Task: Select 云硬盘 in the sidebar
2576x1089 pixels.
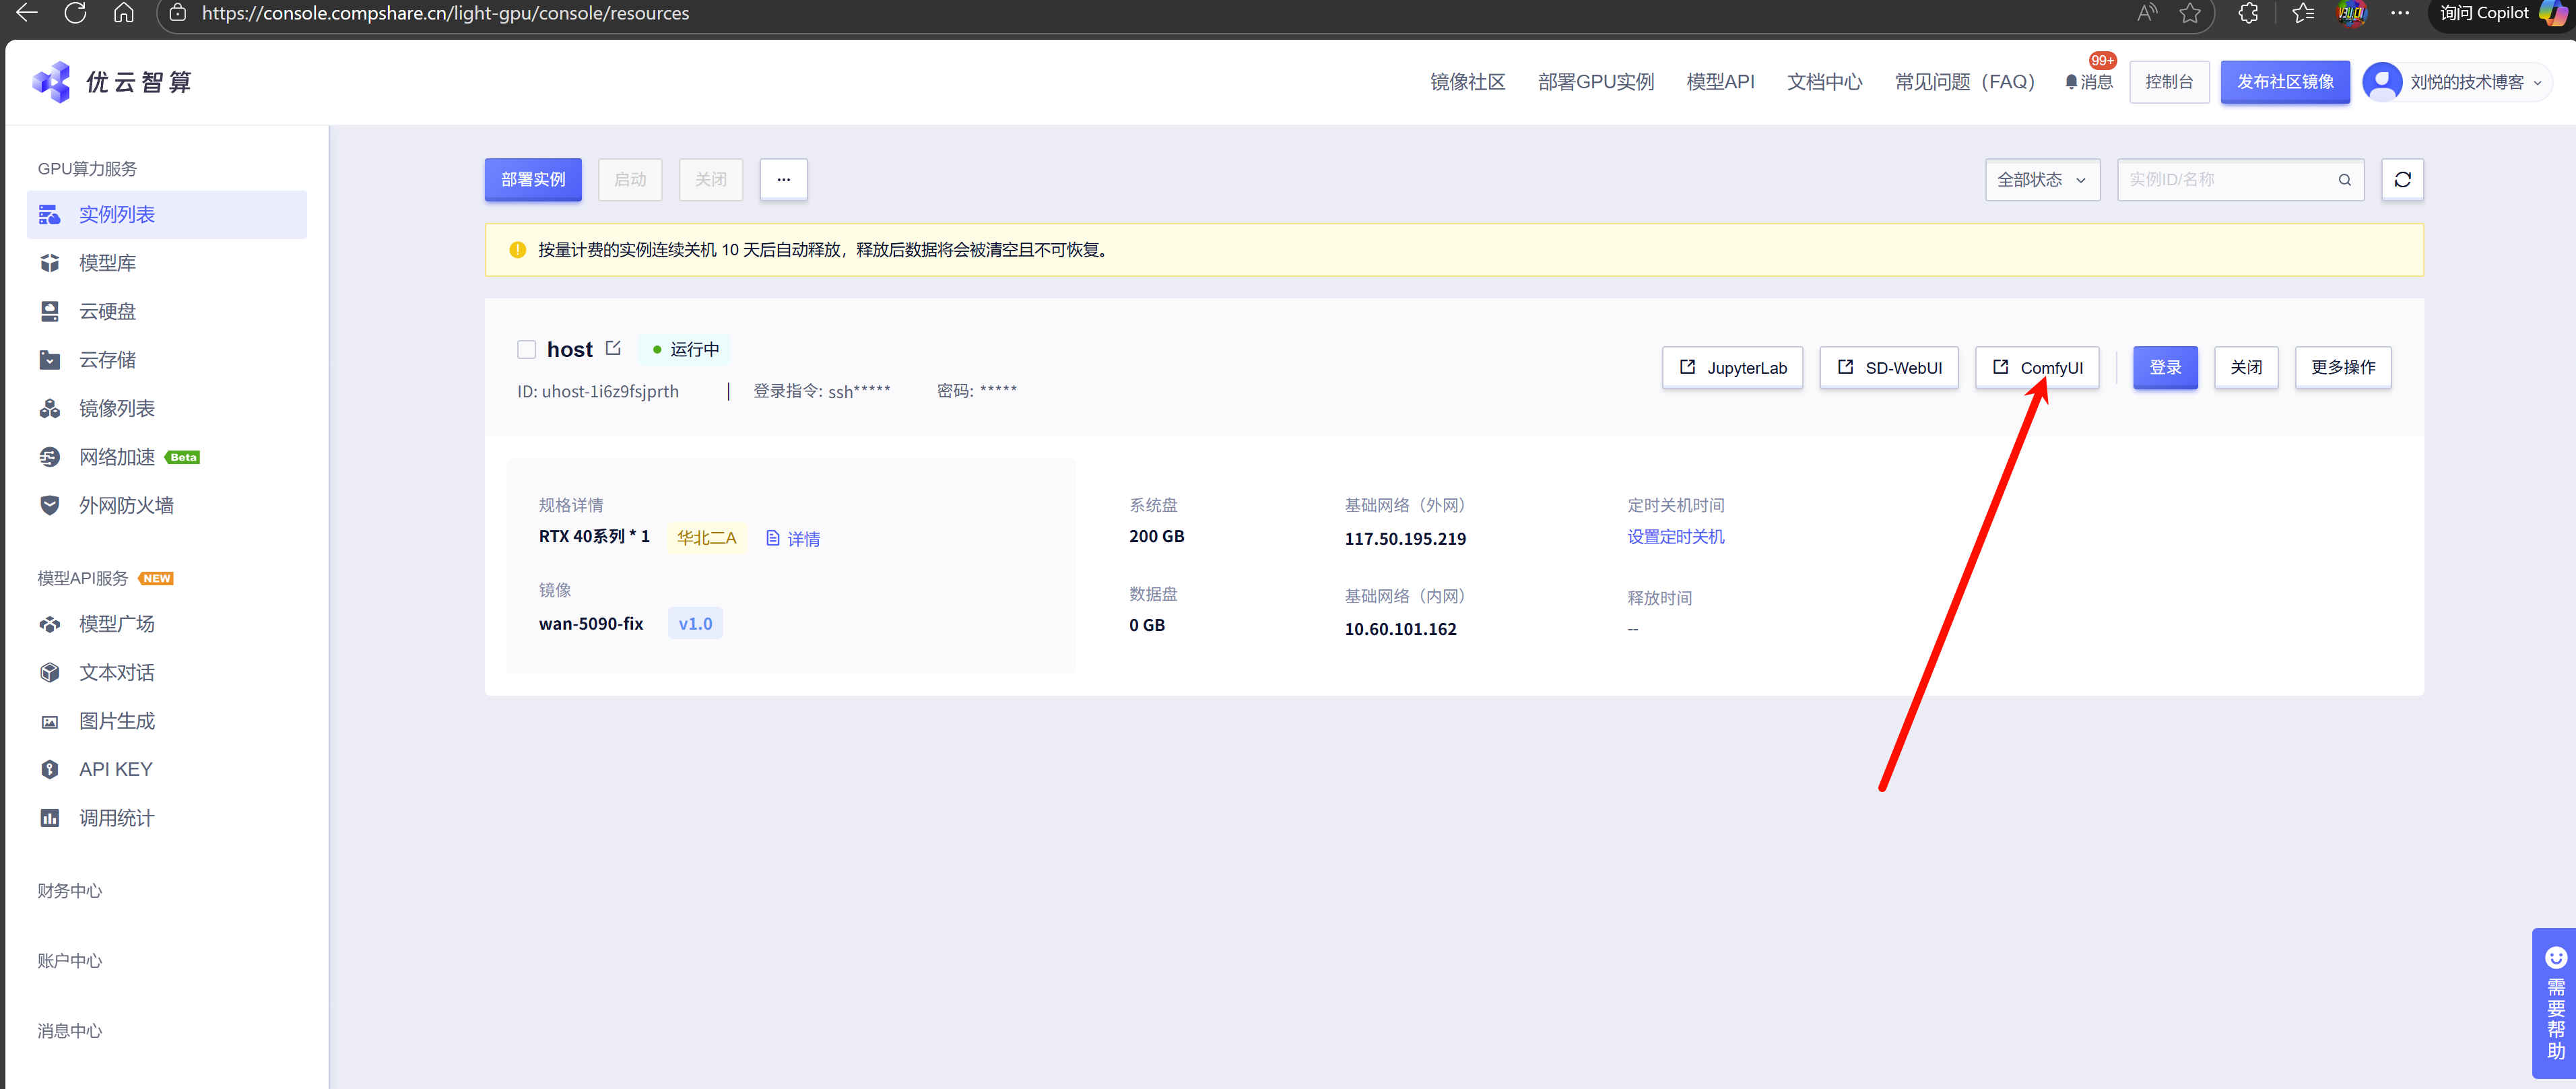Action: tap(107, 311)
